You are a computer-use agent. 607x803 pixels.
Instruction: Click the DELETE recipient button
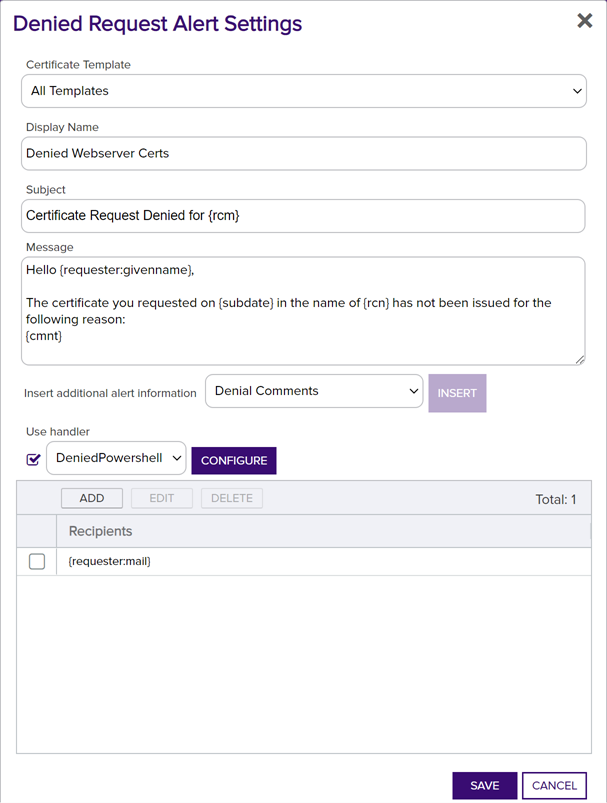[x=231, y=498]
